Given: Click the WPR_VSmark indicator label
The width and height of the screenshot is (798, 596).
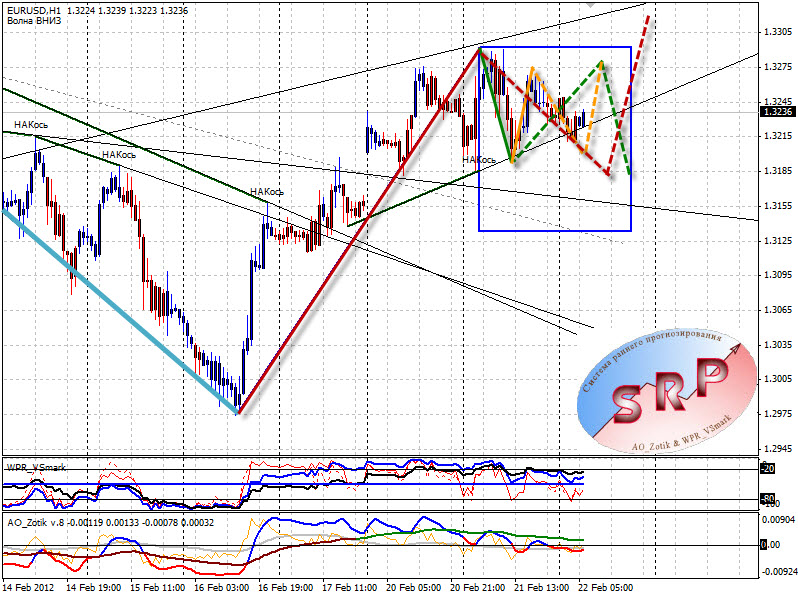Looking at the screenshot, I should click(x=36, y=467).
